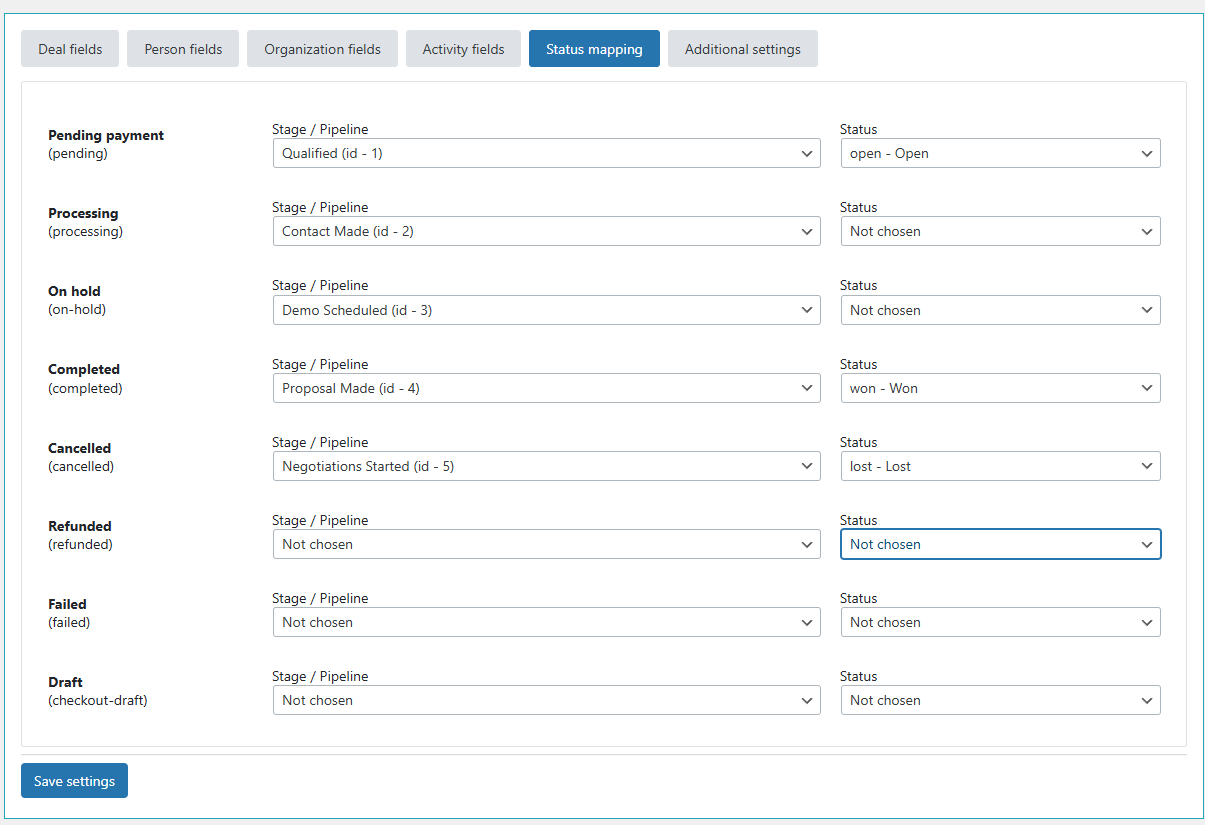
Task: Click the Save settings button
Action: [x=74, y=781]
